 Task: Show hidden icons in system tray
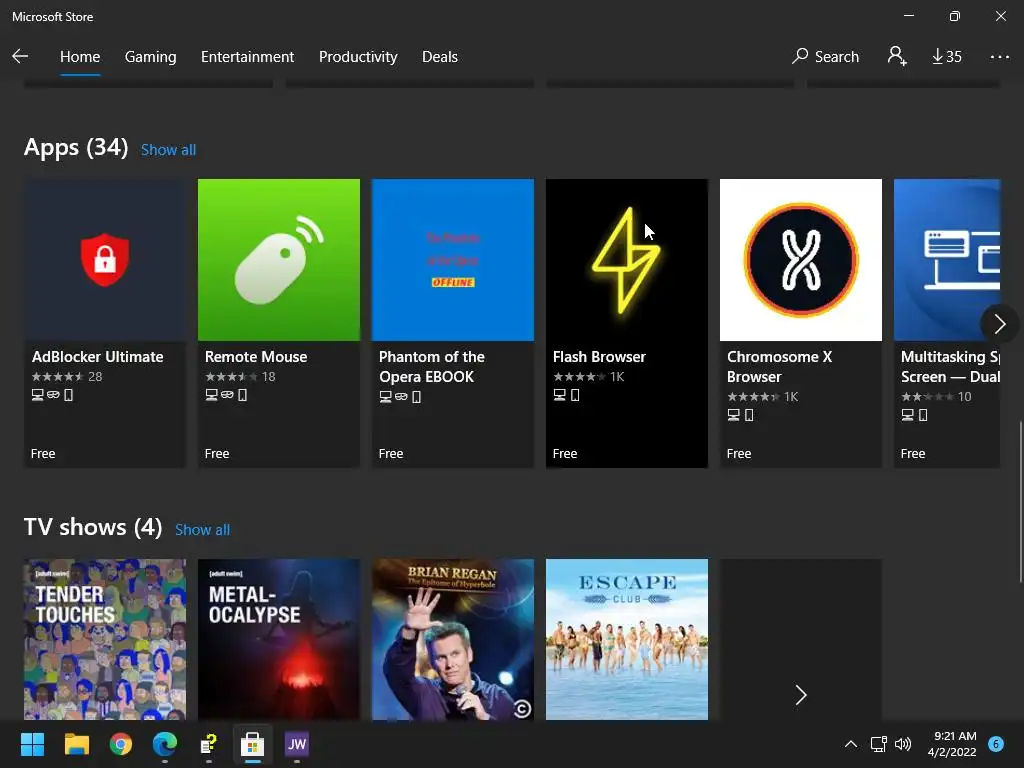850,744
